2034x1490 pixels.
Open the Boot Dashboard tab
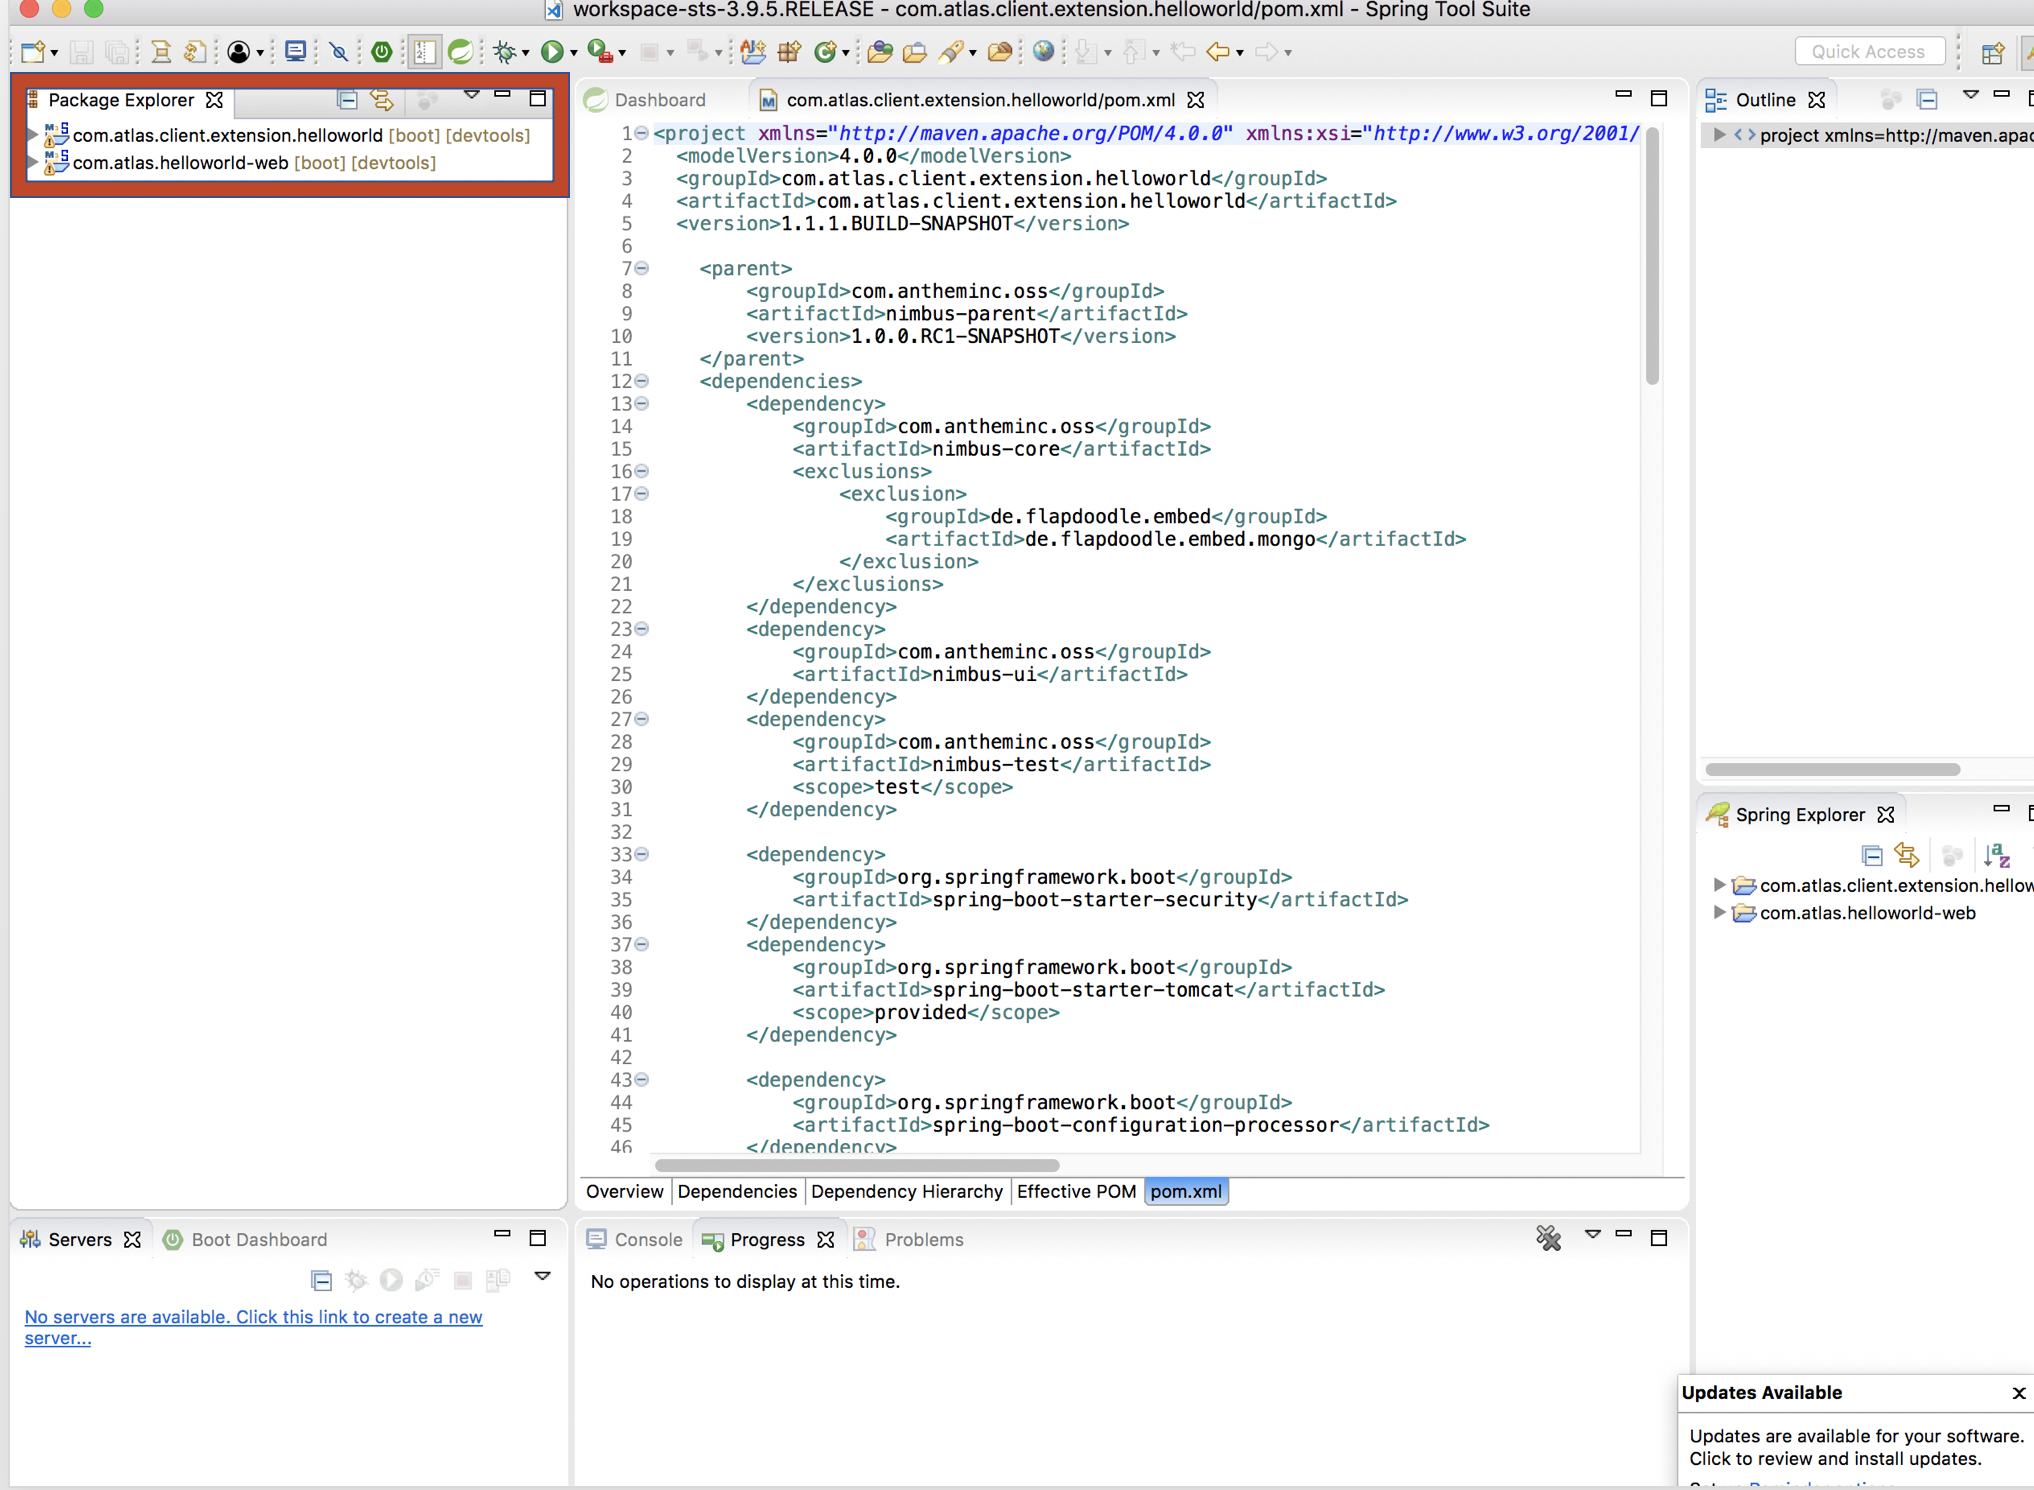[258, 1239]
